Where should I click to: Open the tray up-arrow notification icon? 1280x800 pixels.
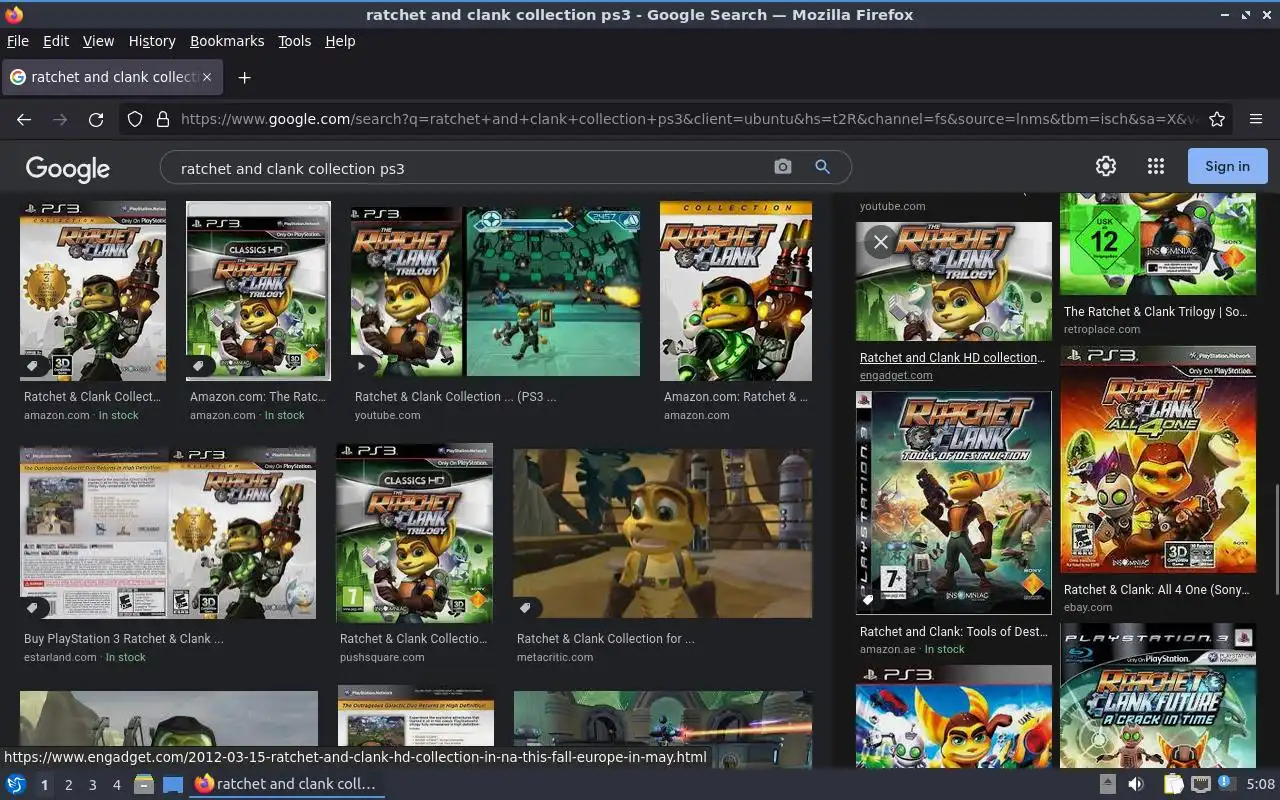[x=1108, y=784]
